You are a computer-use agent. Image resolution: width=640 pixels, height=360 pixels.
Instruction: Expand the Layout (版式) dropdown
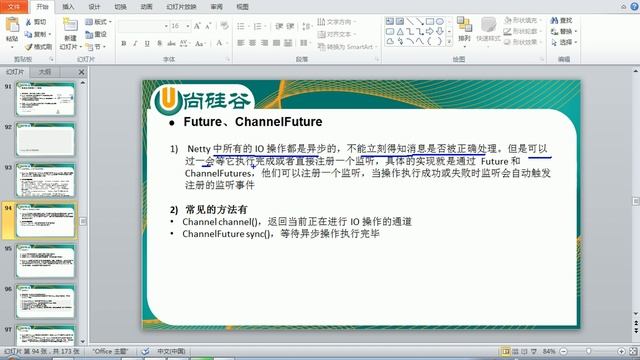pyautogui.click(x=98, y=22)
